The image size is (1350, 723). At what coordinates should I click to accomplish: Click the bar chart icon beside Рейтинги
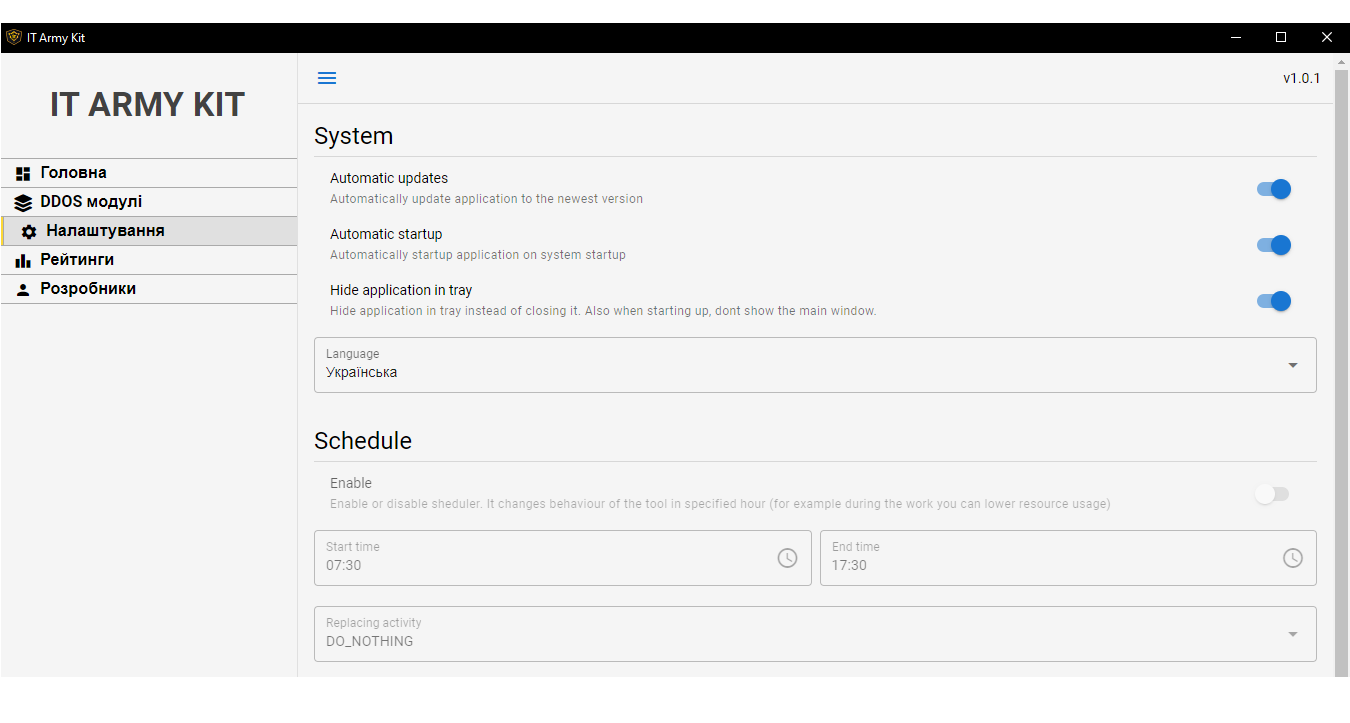tap(24, 261)
